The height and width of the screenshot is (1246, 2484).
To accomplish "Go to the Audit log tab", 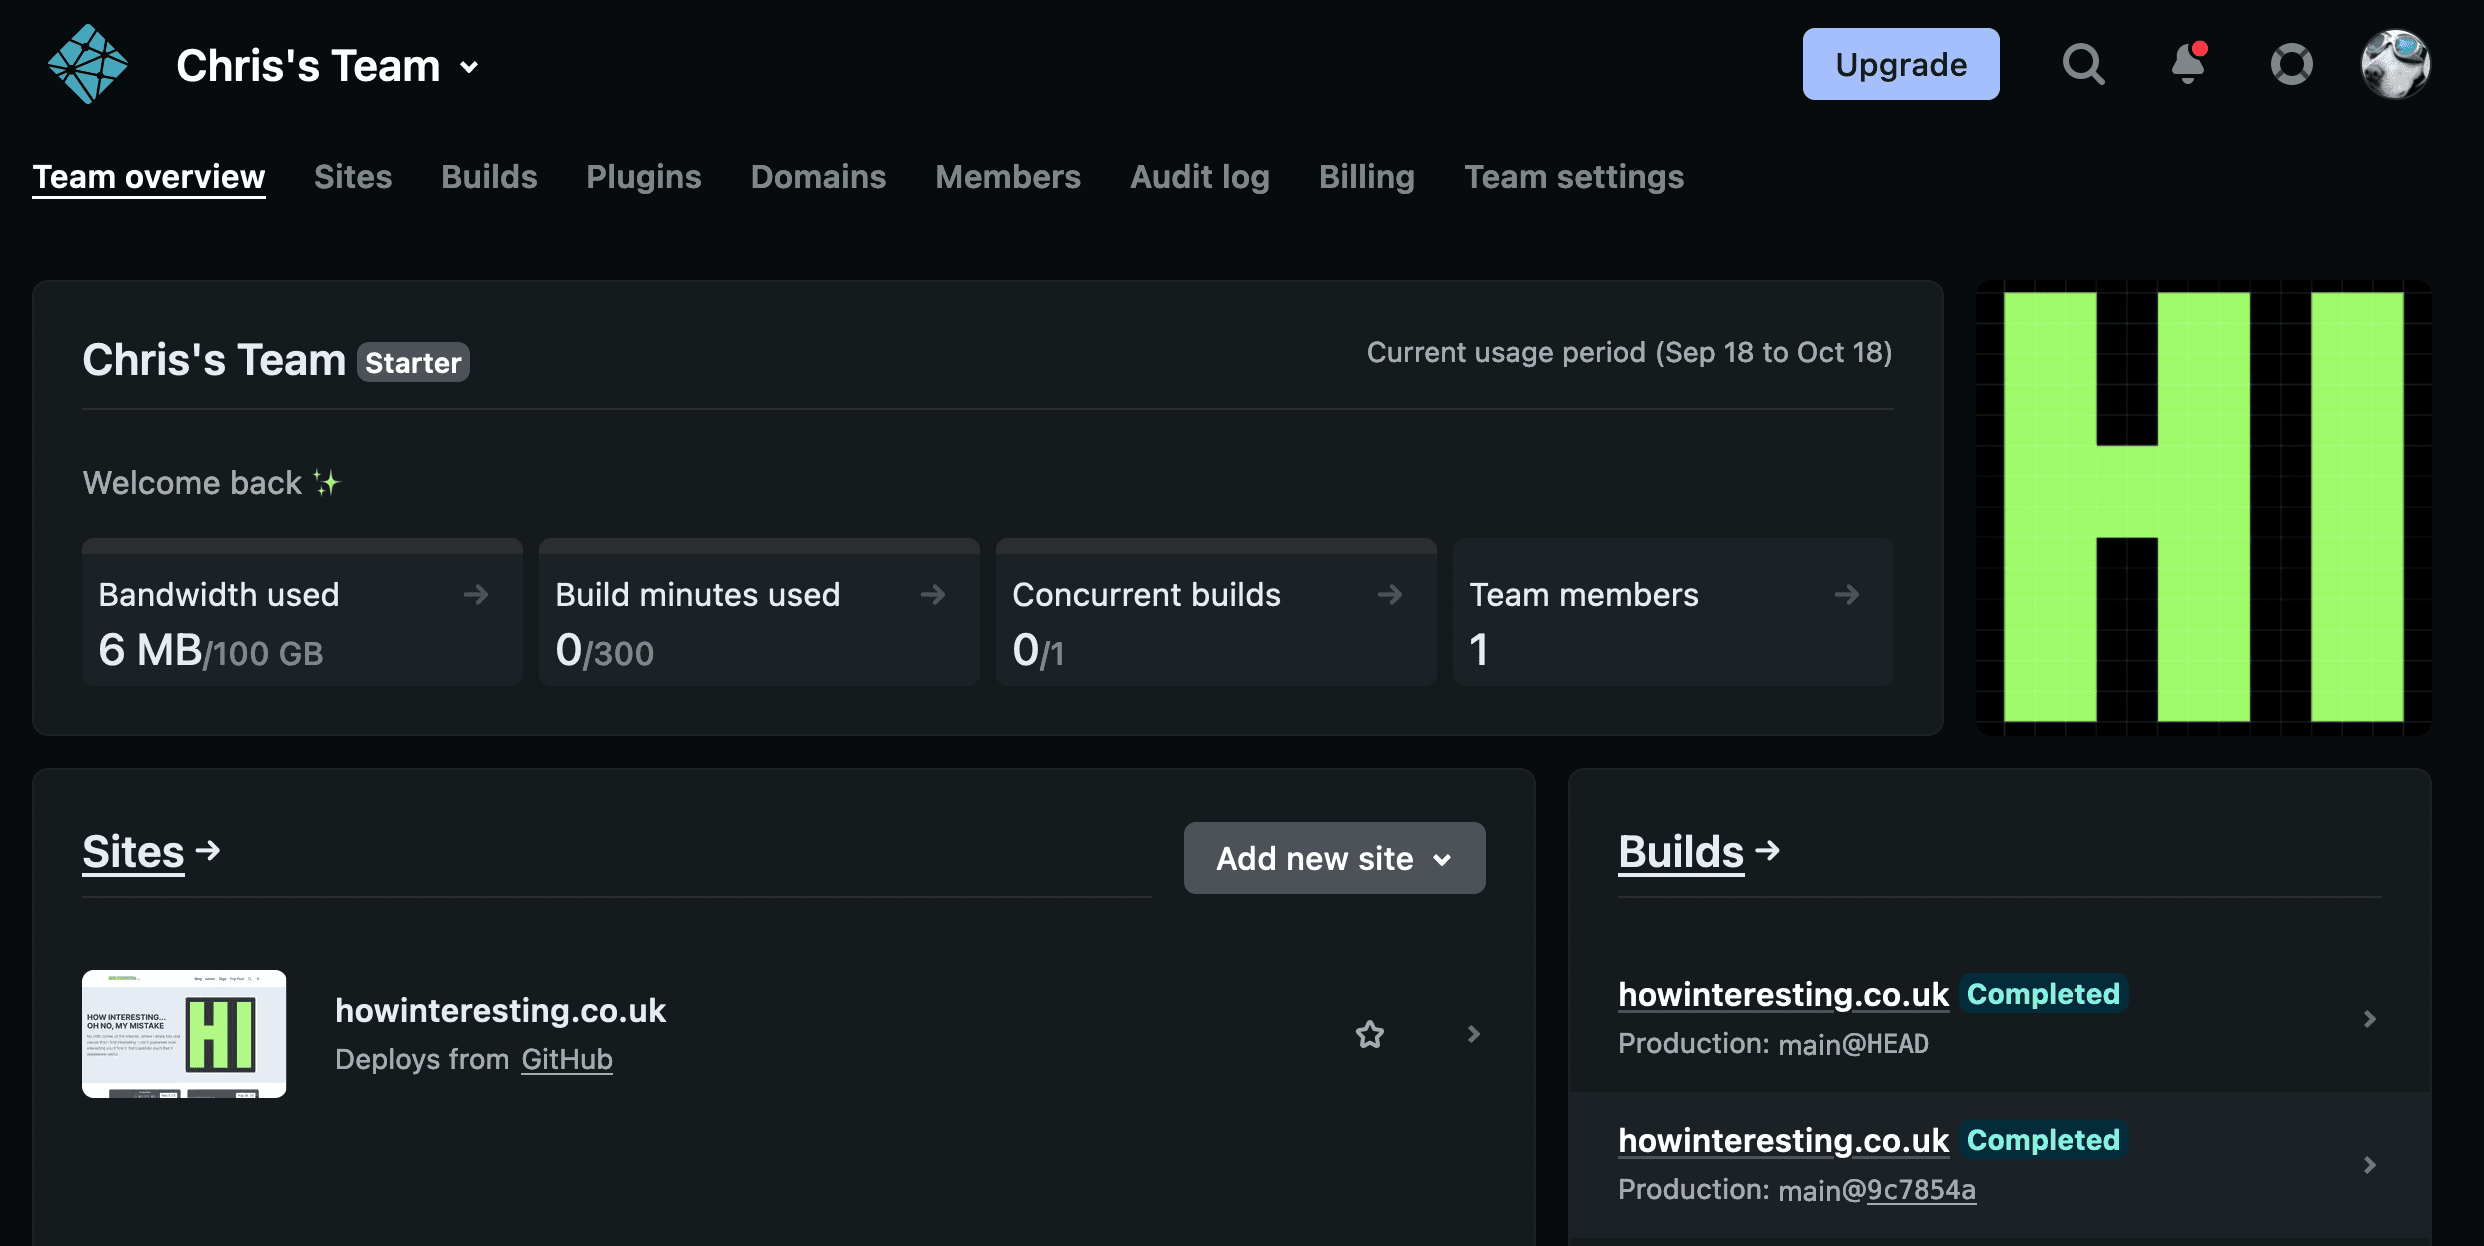I will (1199, 177).
